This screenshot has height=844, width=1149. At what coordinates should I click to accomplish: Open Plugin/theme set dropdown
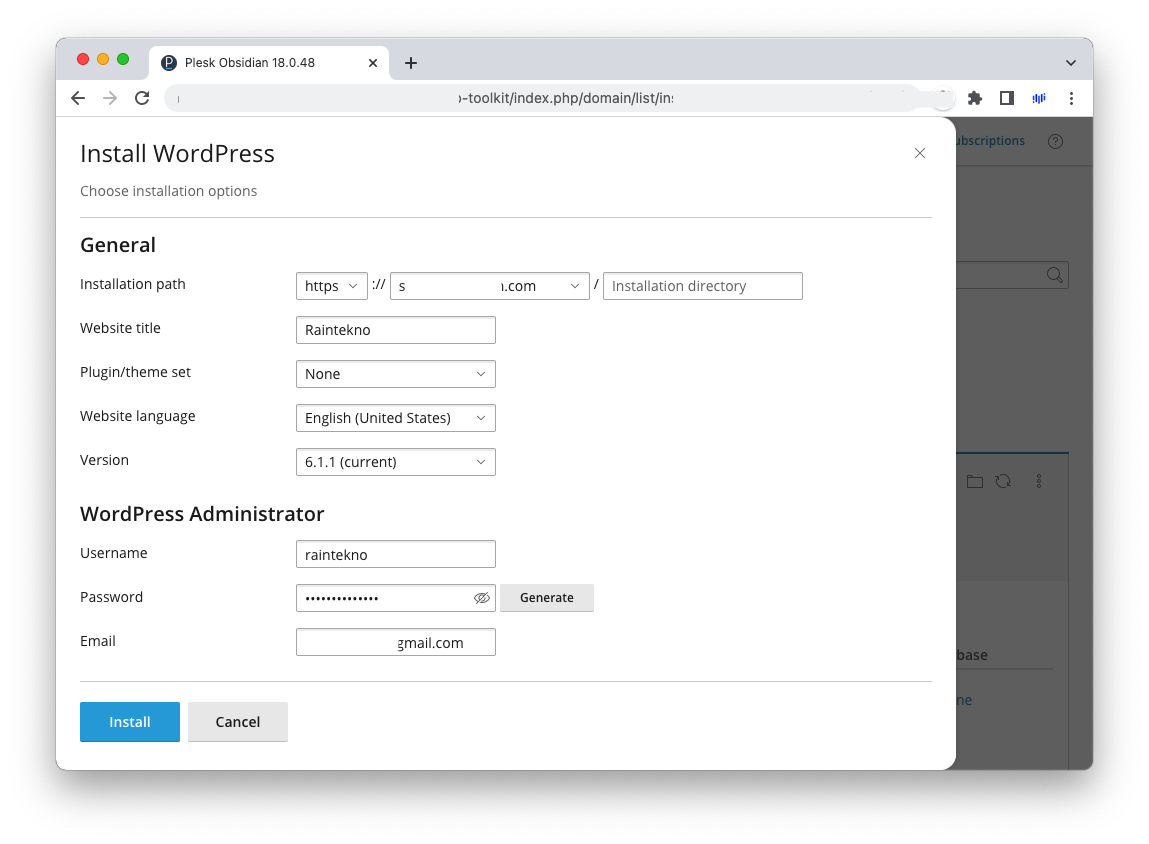[x=395, y=374]
